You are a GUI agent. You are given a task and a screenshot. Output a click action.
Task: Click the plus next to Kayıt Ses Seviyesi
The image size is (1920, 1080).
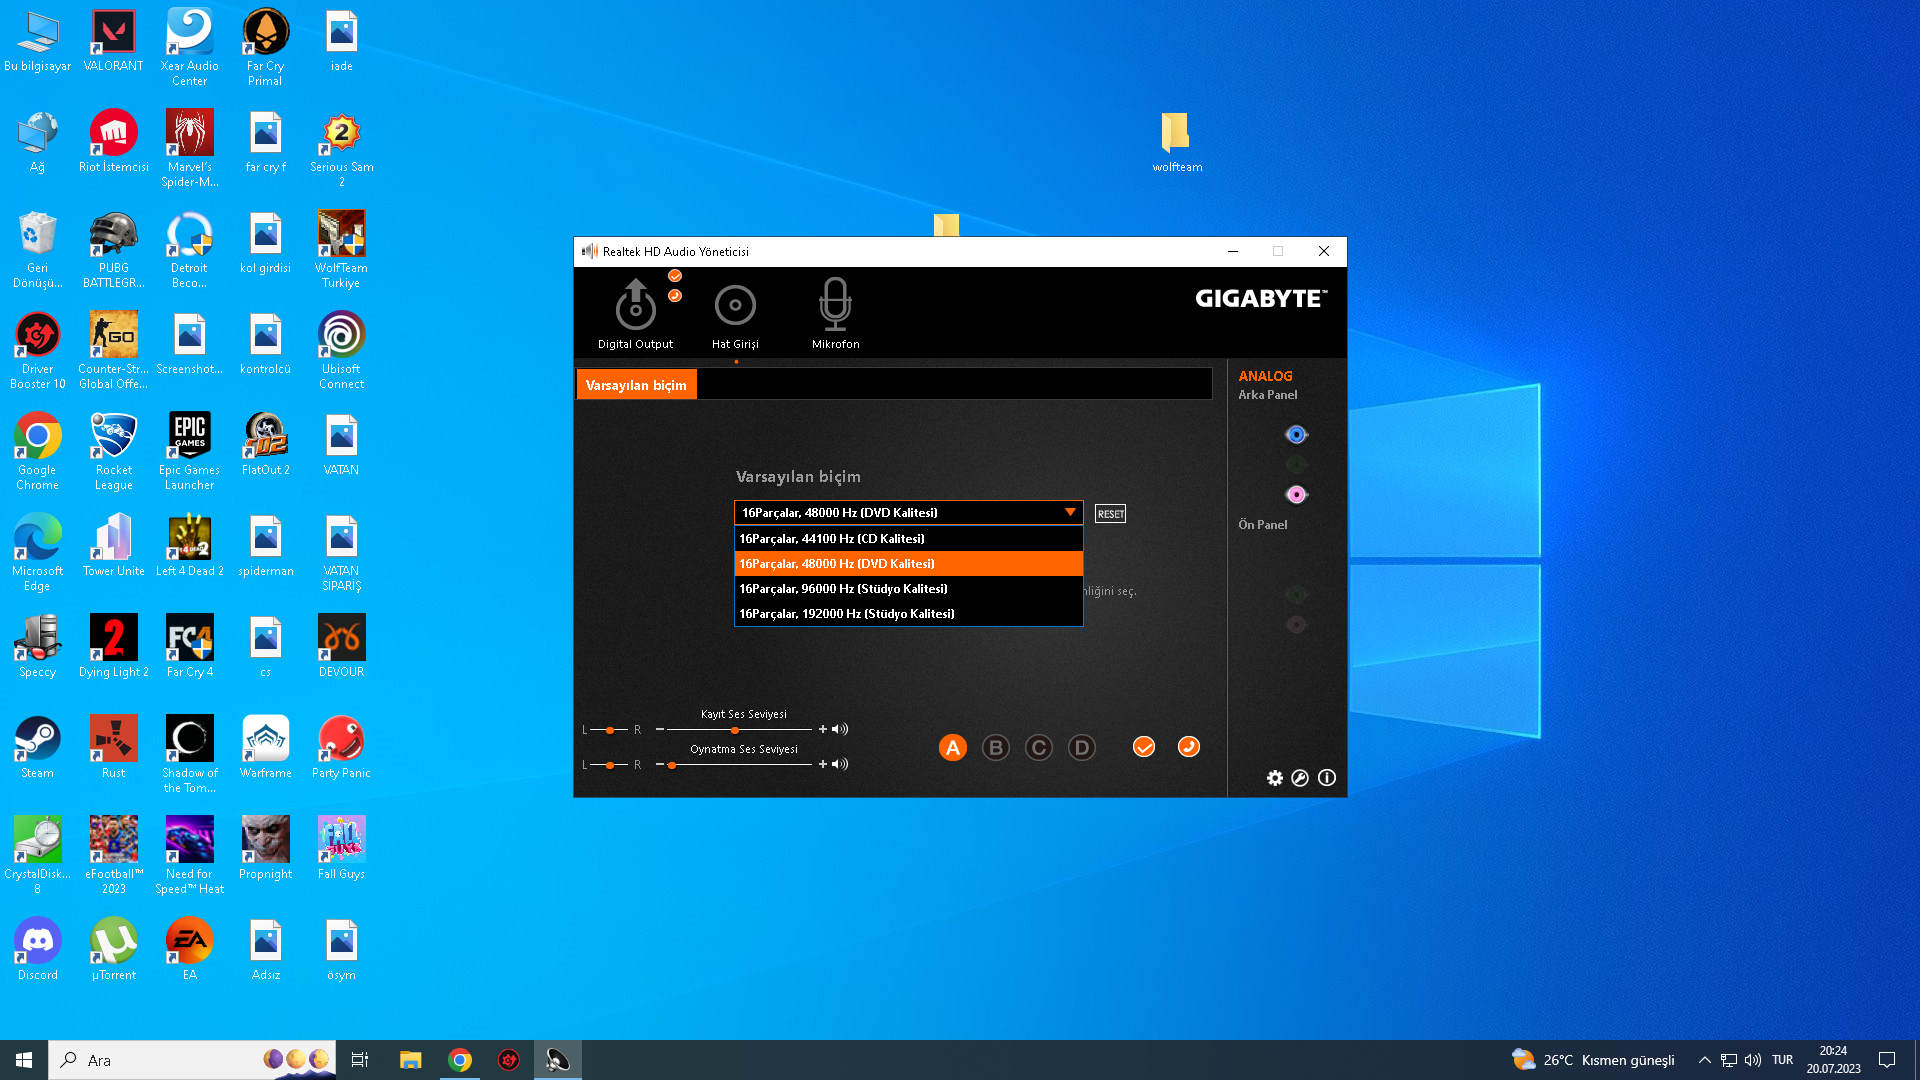(823, 729)
